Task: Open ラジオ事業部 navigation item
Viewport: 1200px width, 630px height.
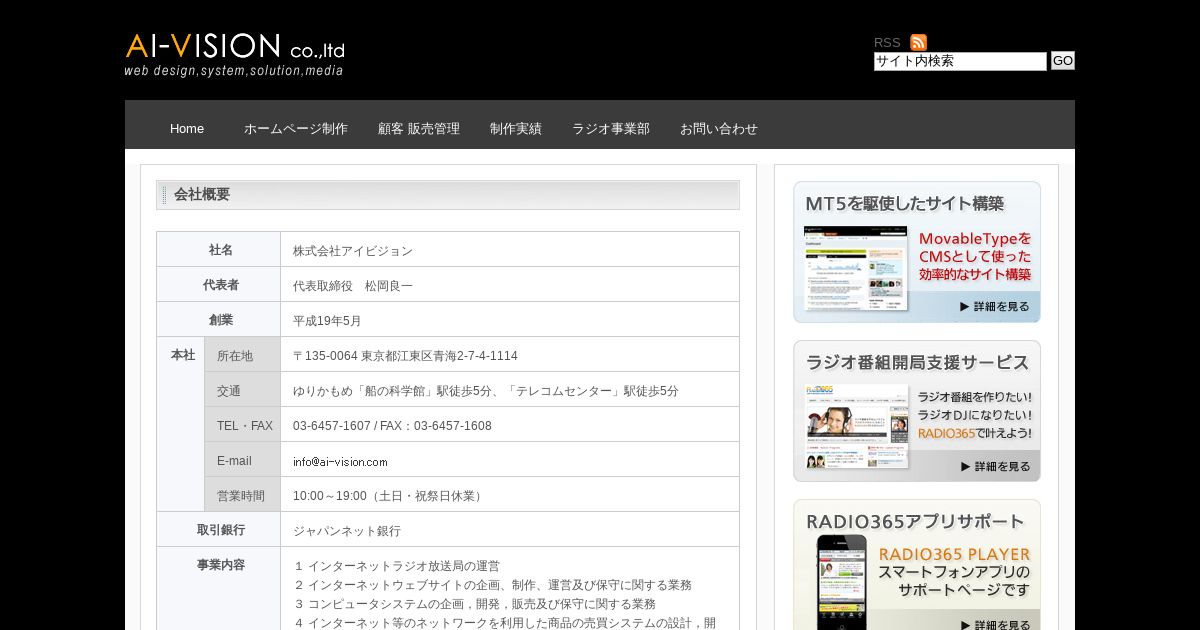Action: point(611,128)
